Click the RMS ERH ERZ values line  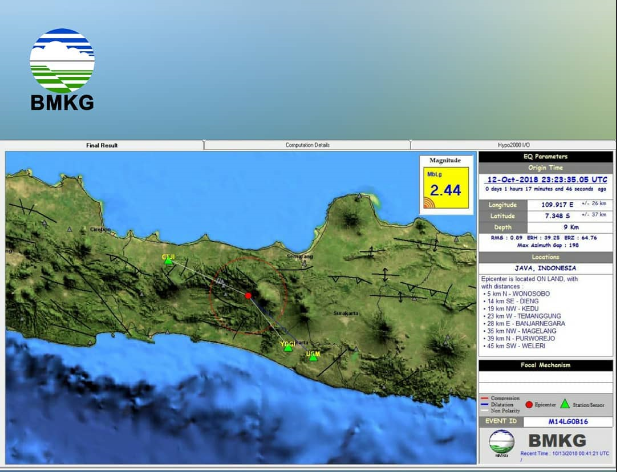544,238
